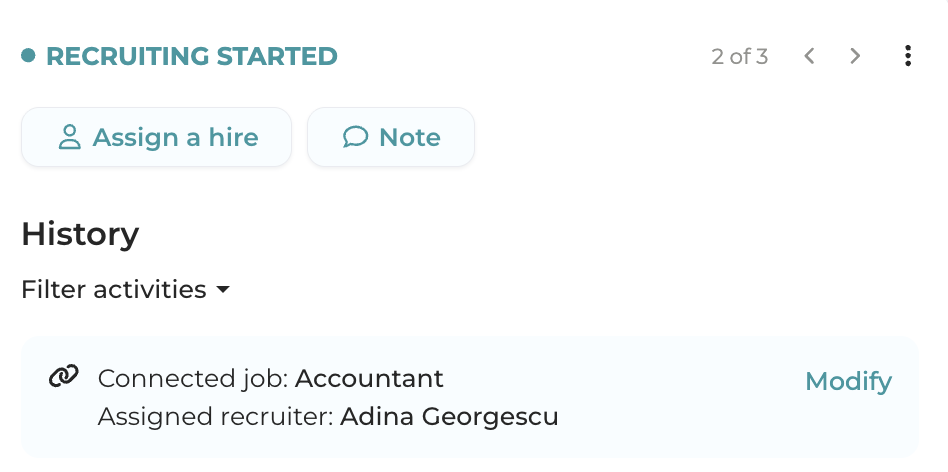Select the Recruiting Started status label
Image resolution: width=948 pixels, height=472 pixels.
tap(191, 56)
